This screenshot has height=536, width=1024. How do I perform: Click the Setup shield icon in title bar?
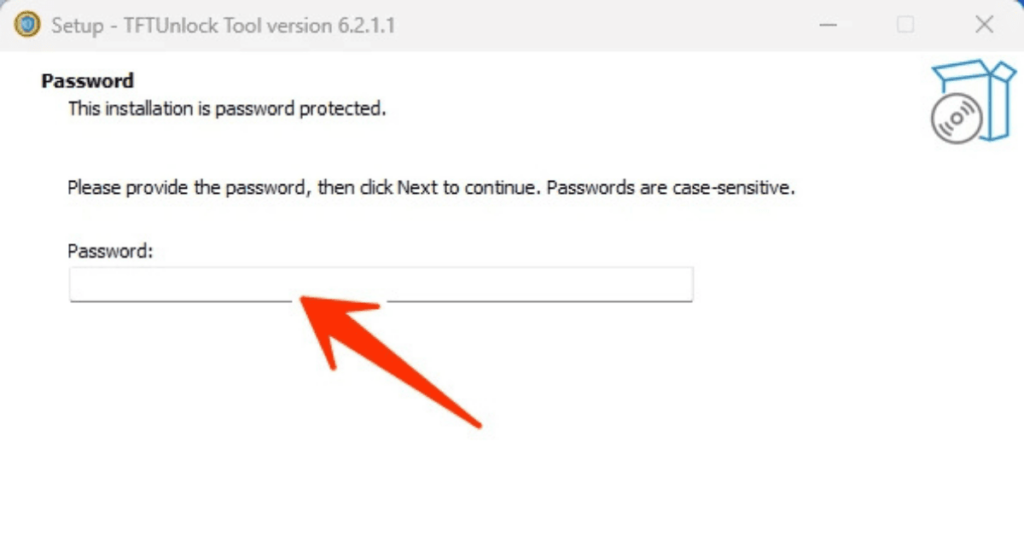pyautogui.click(x=27, y=25)
